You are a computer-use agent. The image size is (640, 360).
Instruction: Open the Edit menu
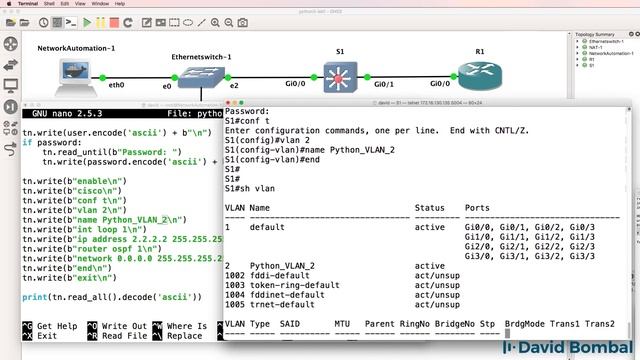pyautogui.click(x=64, y=3)
